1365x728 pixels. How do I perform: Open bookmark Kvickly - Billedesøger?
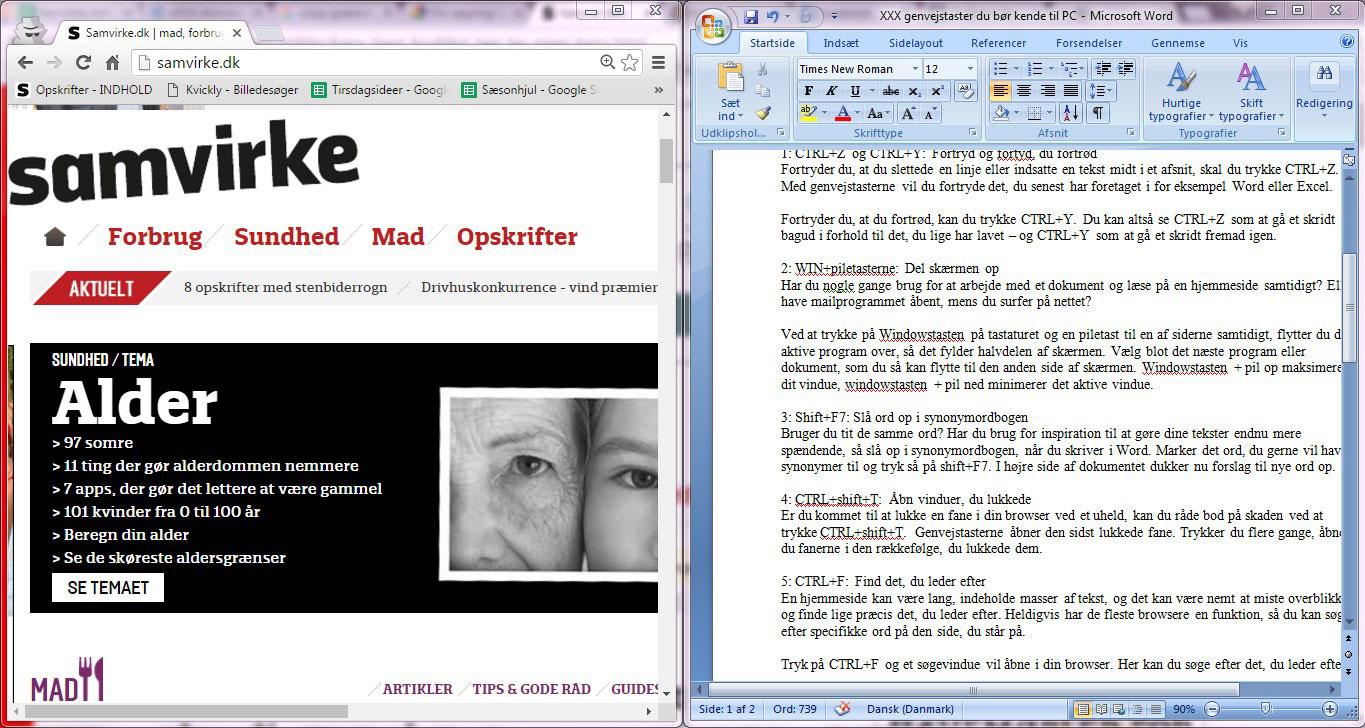[x=232, y=90]
